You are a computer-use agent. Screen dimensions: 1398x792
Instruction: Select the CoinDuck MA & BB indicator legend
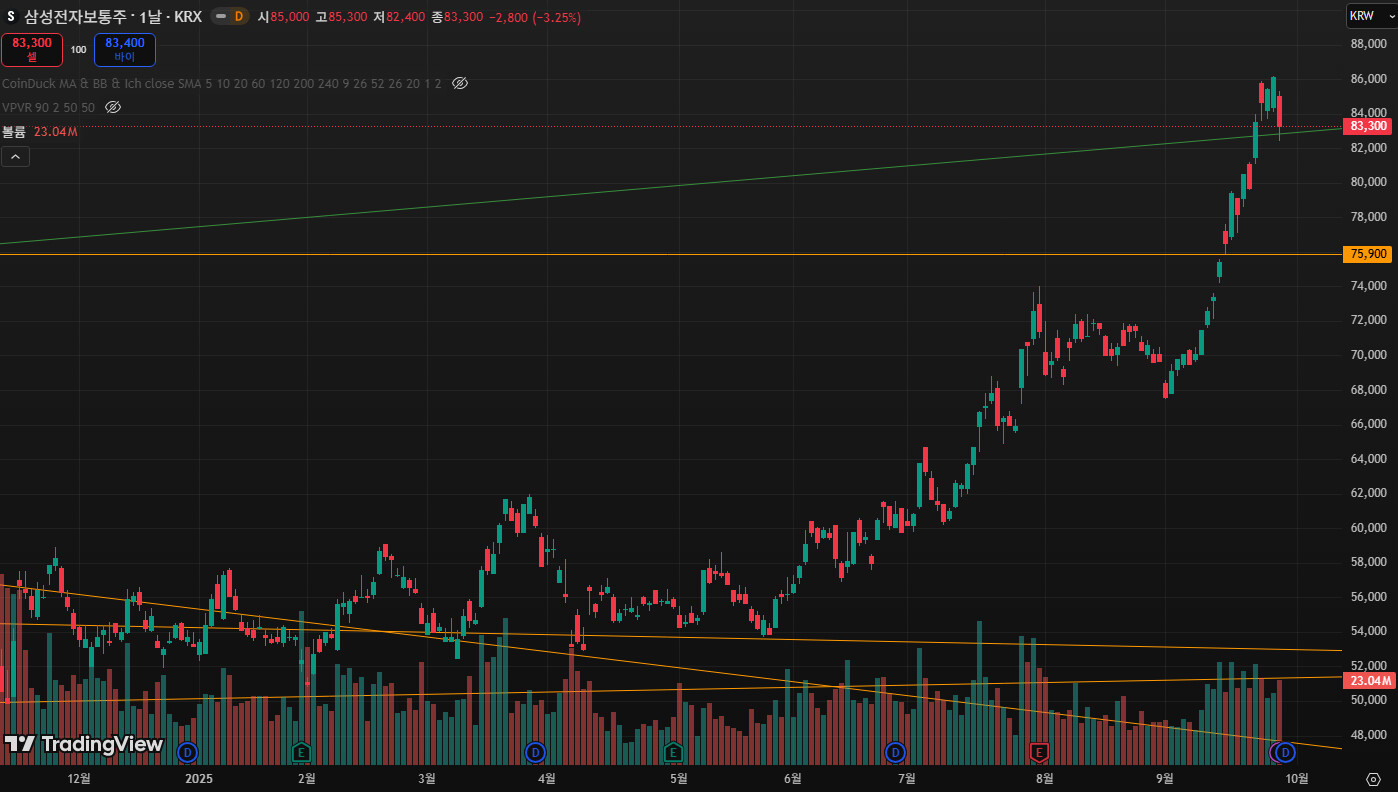(222, 83)
